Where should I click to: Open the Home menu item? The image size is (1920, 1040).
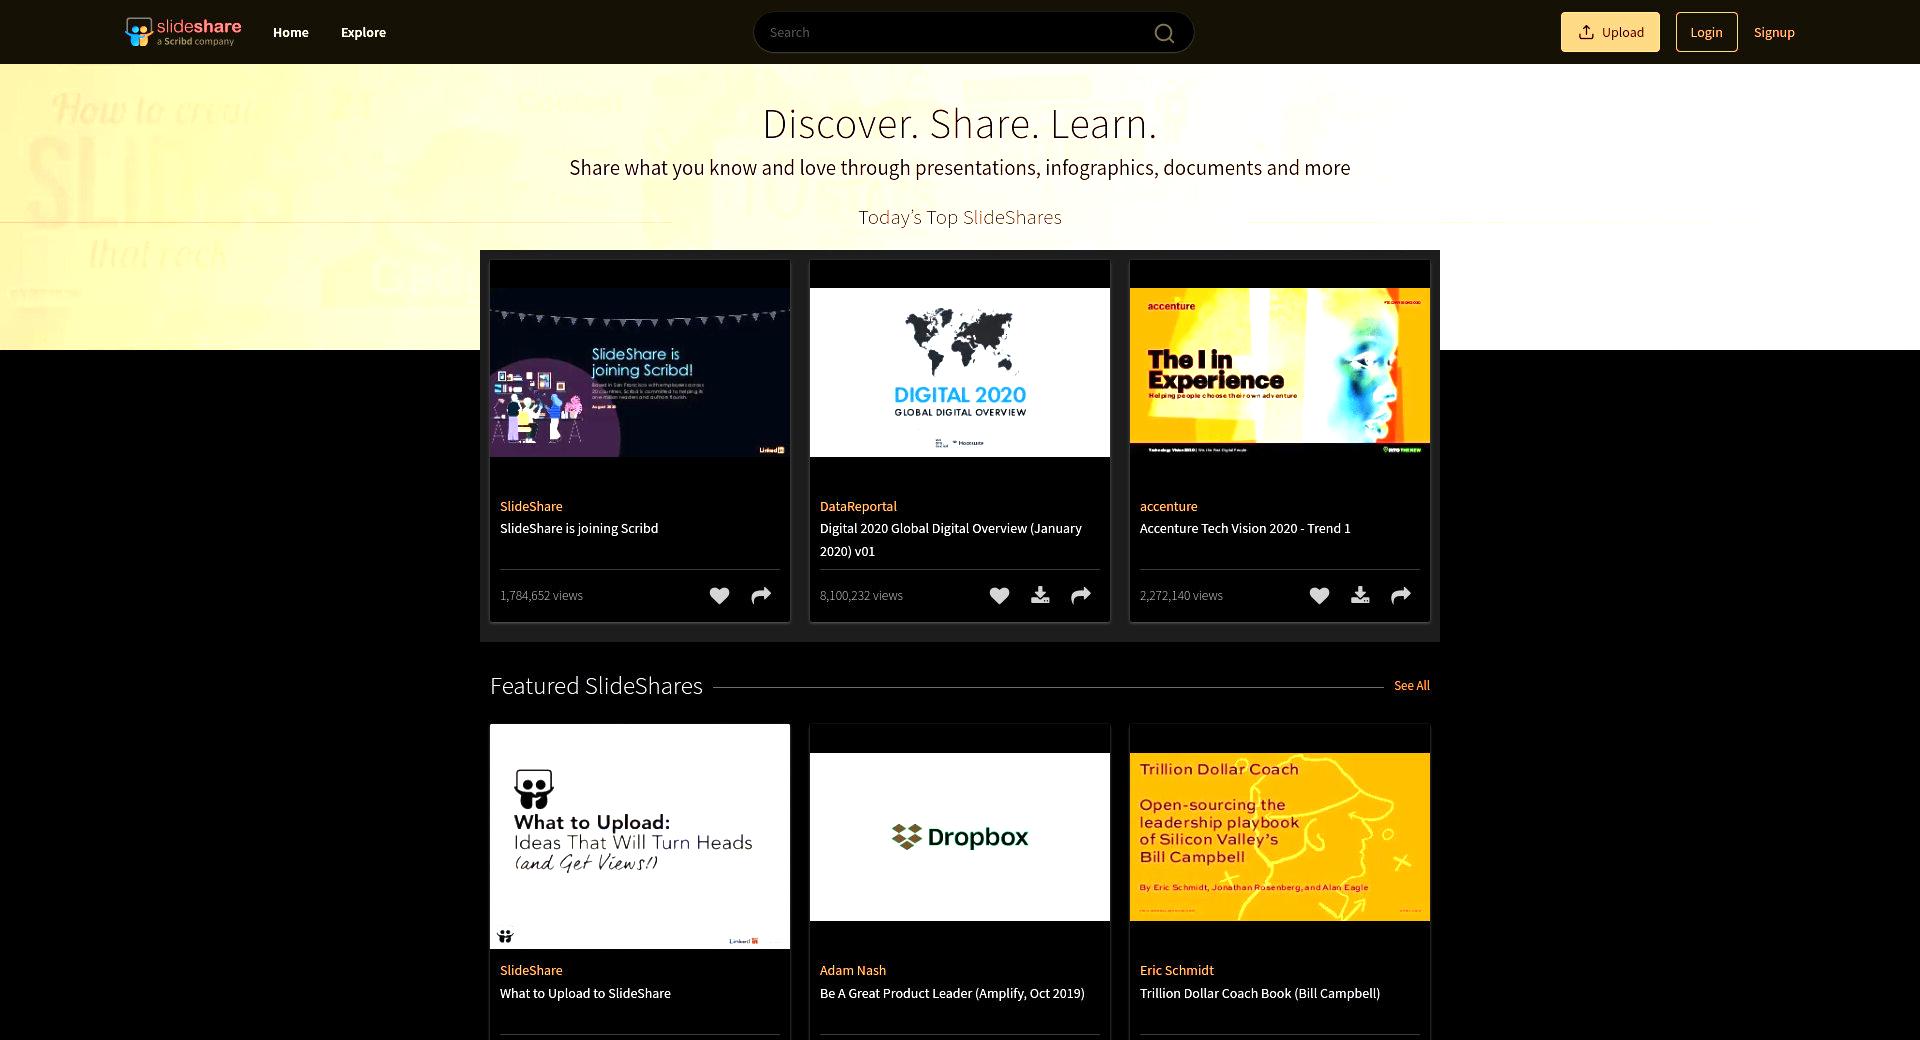pyautogui.click(x=291, y=32)
